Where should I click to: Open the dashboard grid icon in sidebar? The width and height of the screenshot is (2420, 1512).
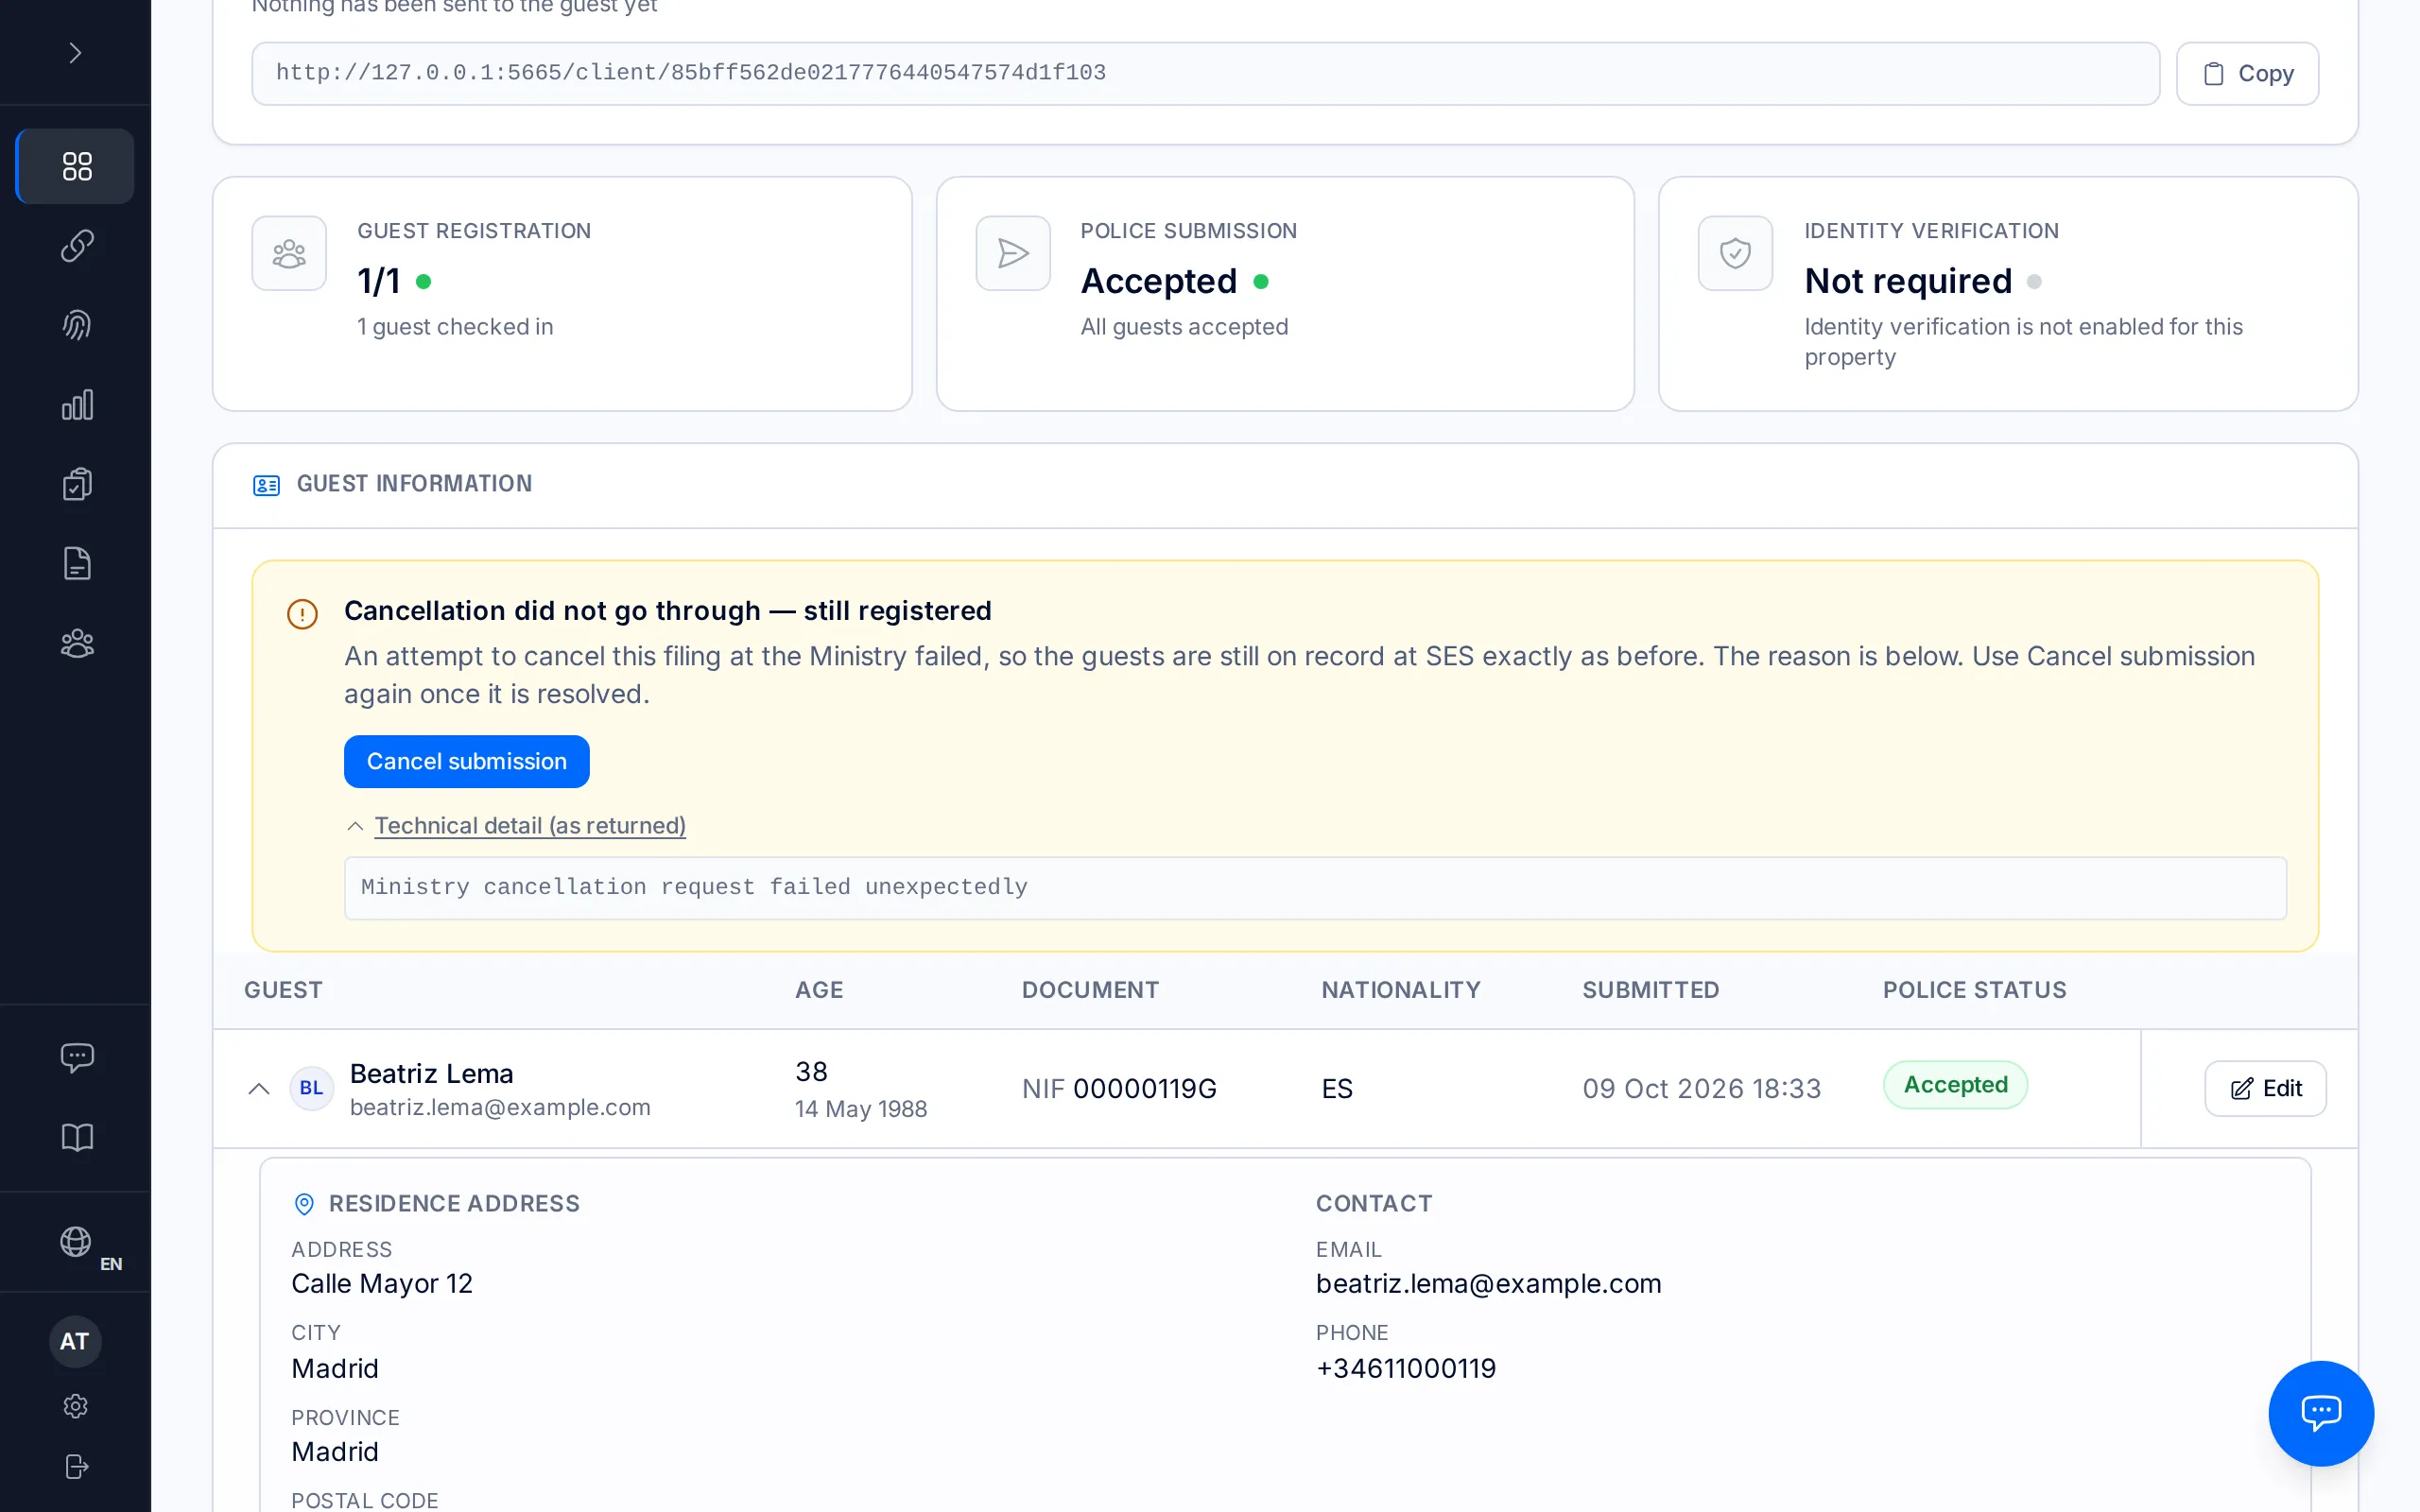[x=76, y=166]
